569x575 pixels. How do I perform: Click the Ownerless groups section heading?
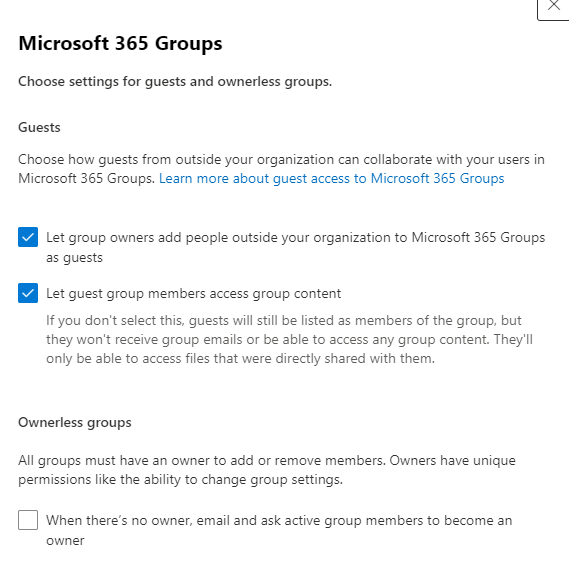tap(75, 422)
